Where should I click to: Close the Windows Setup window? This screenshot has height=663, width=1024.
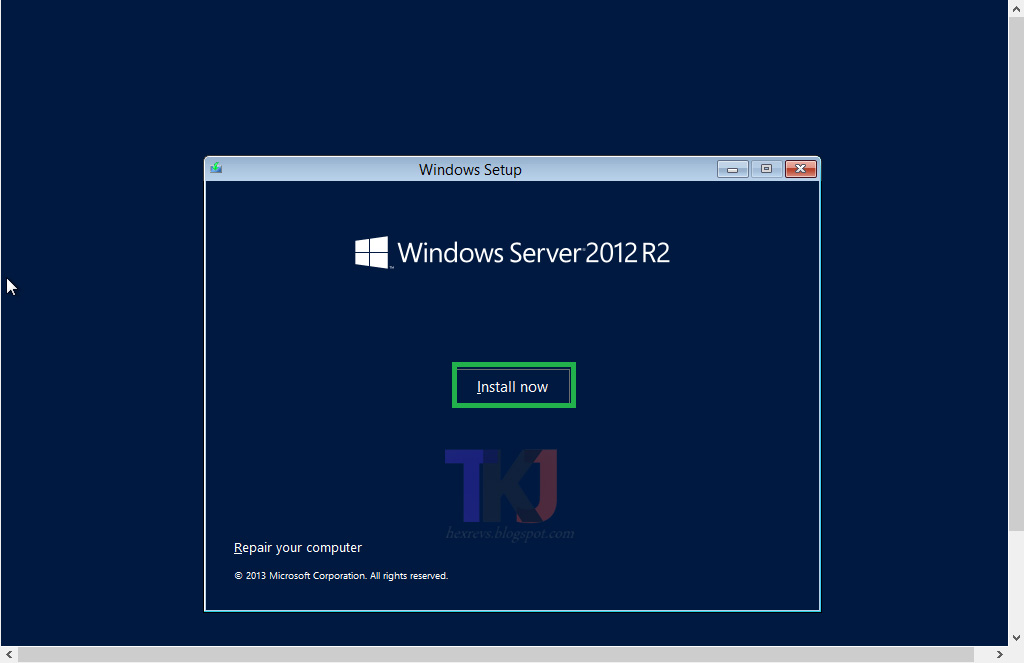(x=801, y=169)
